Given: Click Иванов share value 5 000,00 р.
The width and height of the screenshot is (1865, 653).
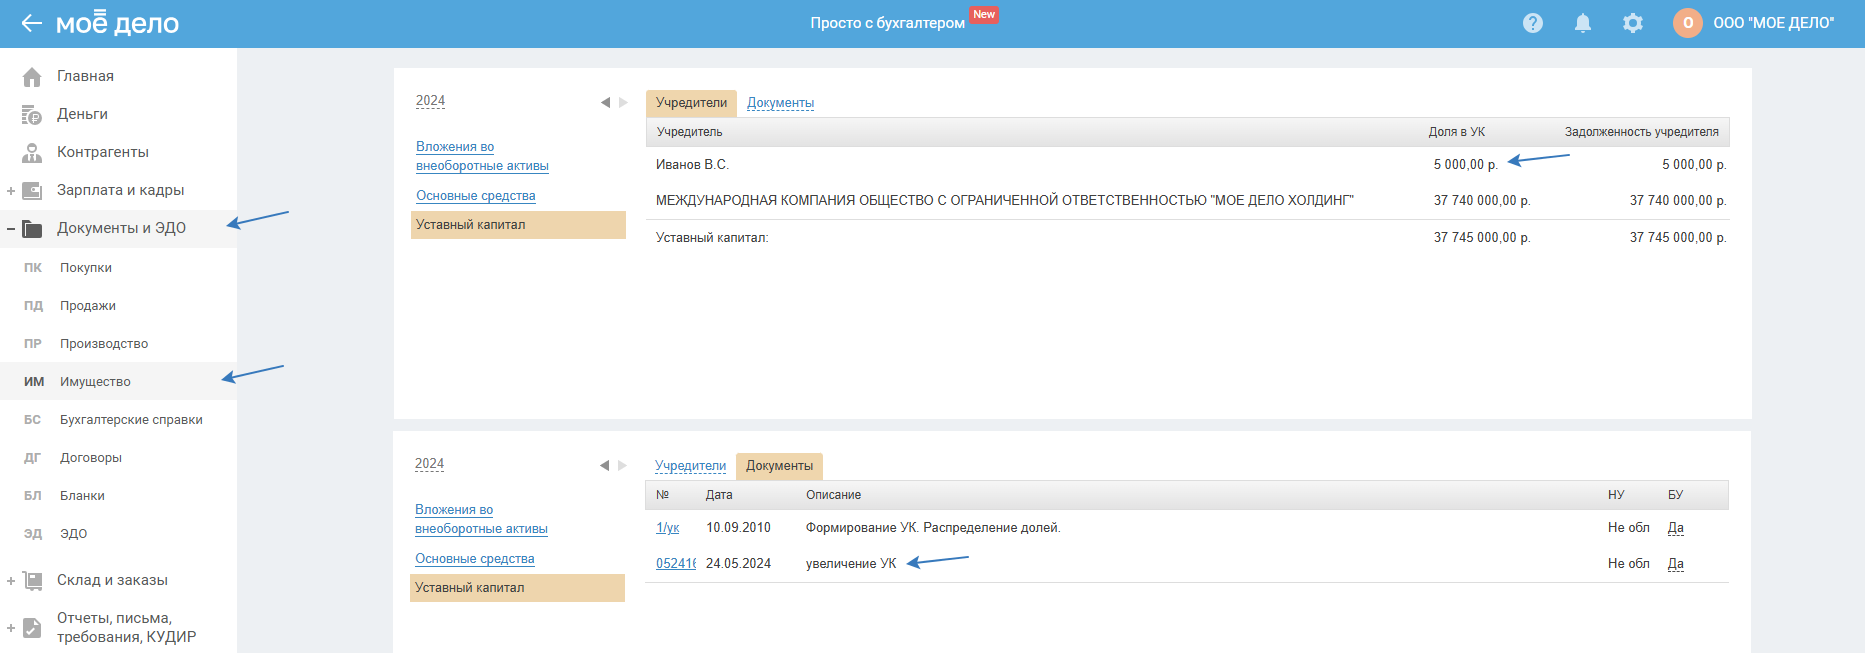Looking at the screenshot, I should [x=1466, y=165].
